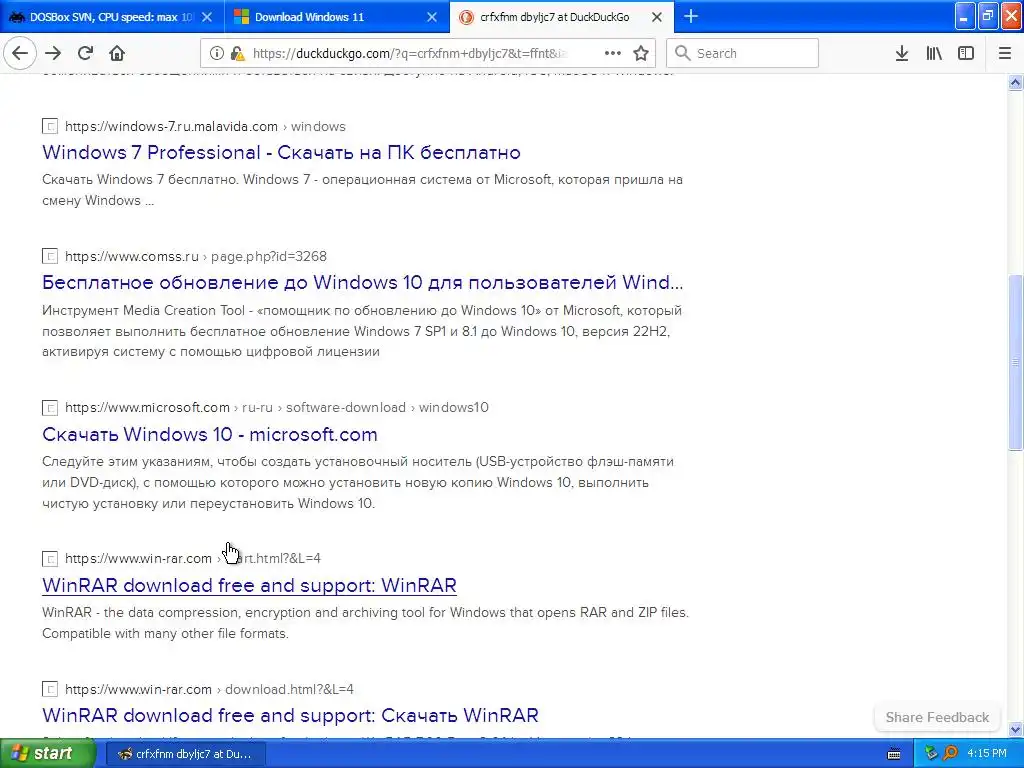Screen dimensions: 1024x768
Task: Click www.microsoft.com ru-ru software-download URL
Action: [277, 408]
